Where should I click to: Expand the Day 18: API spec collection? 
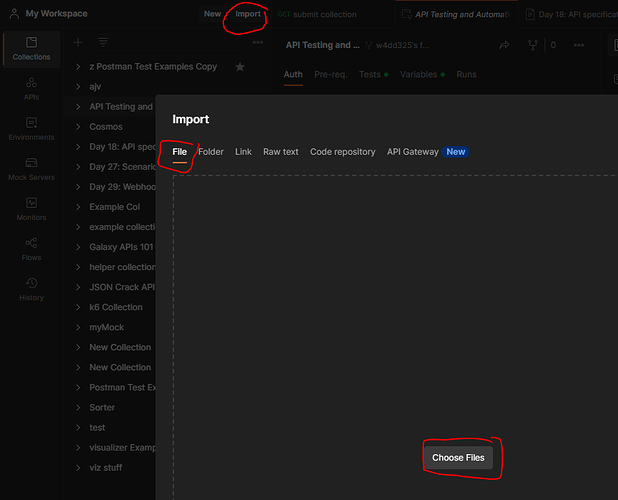point(78,147)
